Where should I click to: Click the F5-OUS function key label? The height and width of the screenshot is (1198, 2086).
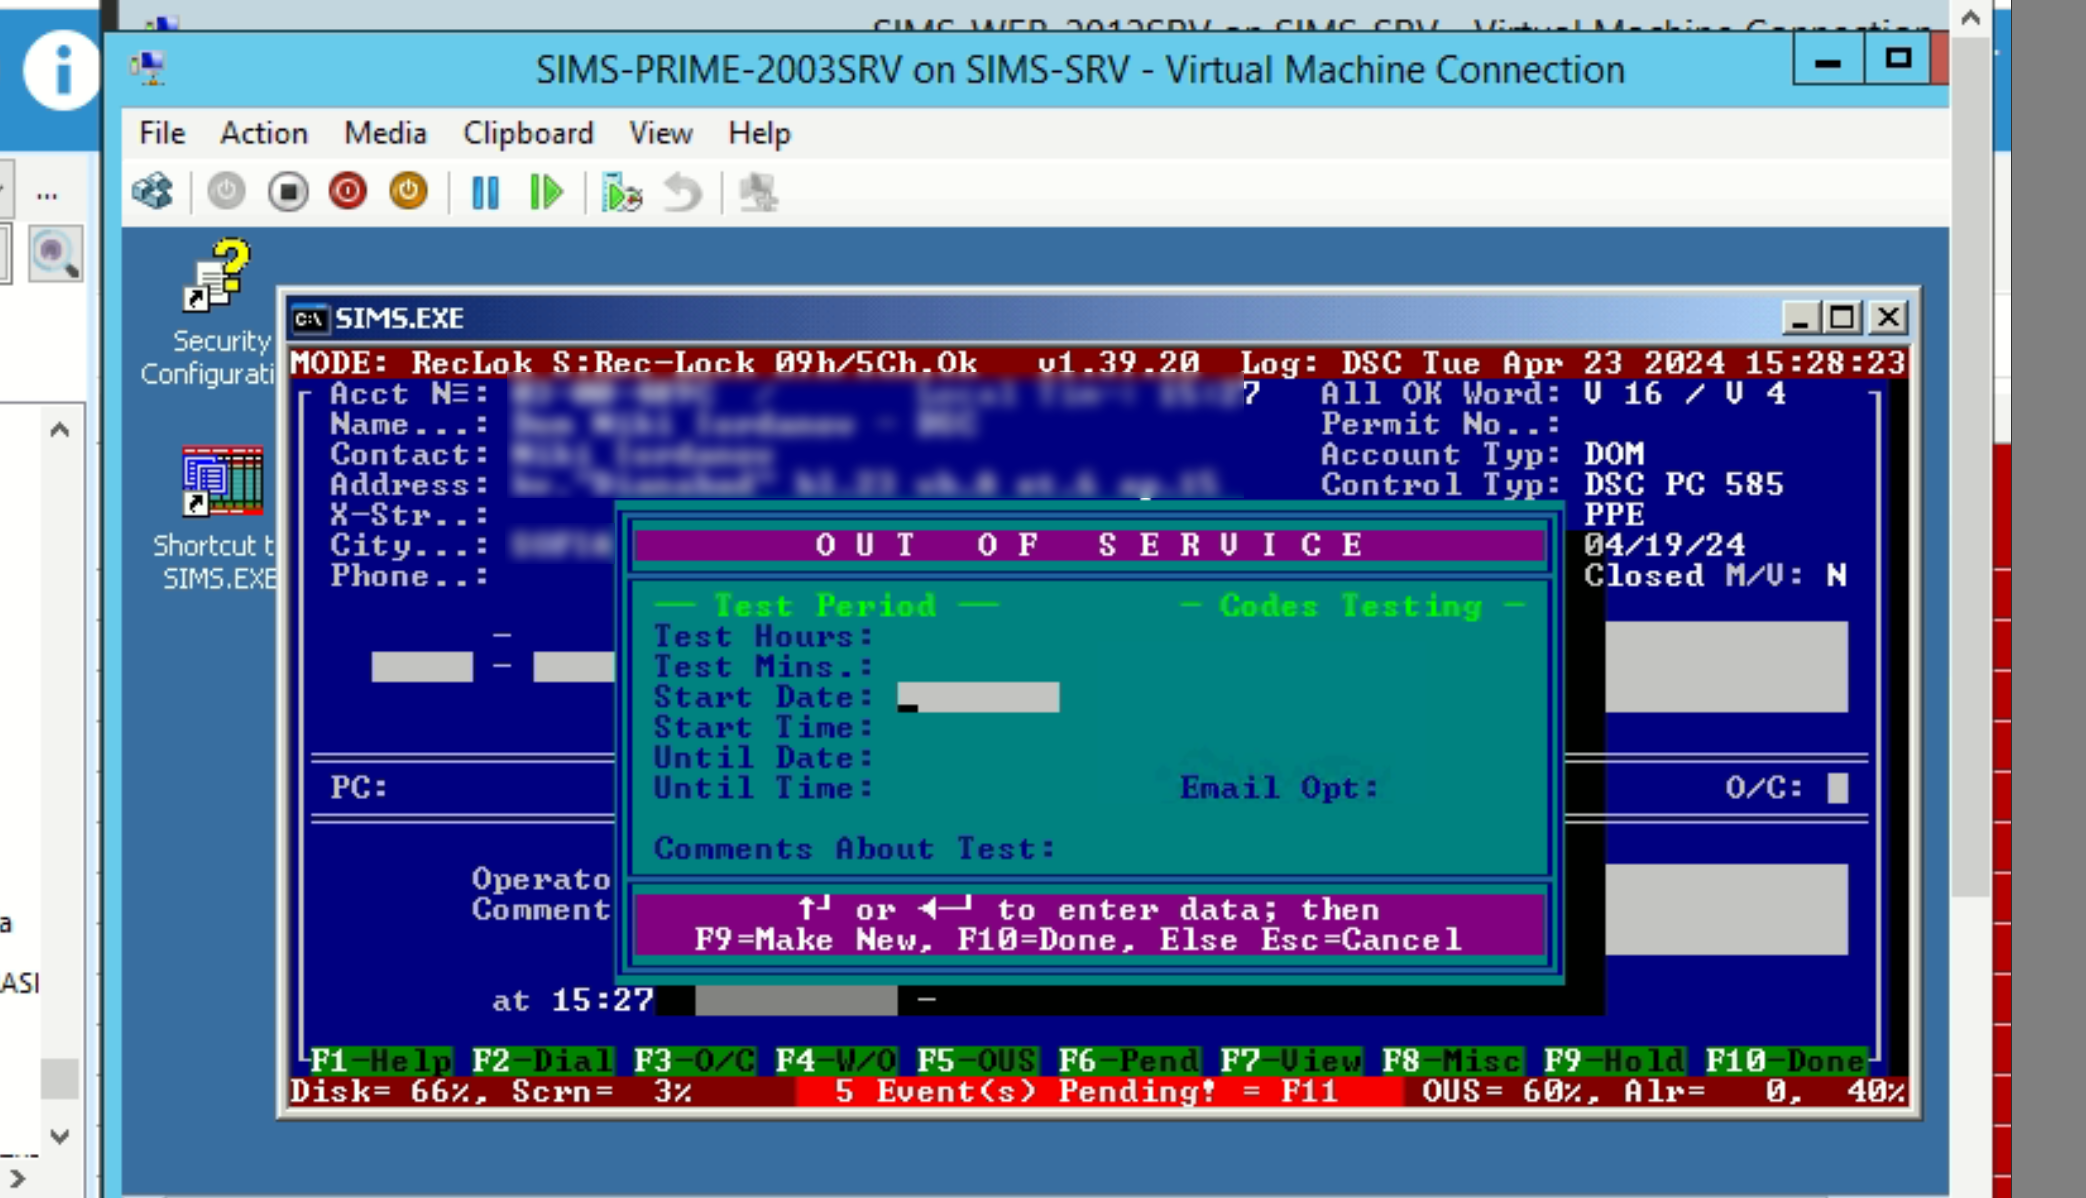(x=976, y=1060)
